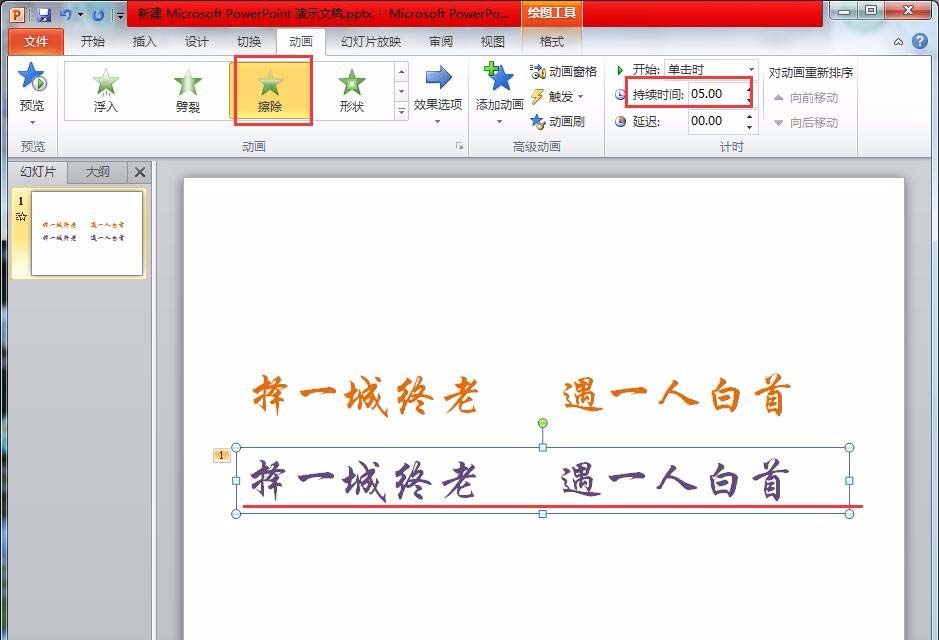Screen dimensions: 939x640
Task: Click the green rotation handle of textbox
Action: pyautogui.click(x=543, y=423)
